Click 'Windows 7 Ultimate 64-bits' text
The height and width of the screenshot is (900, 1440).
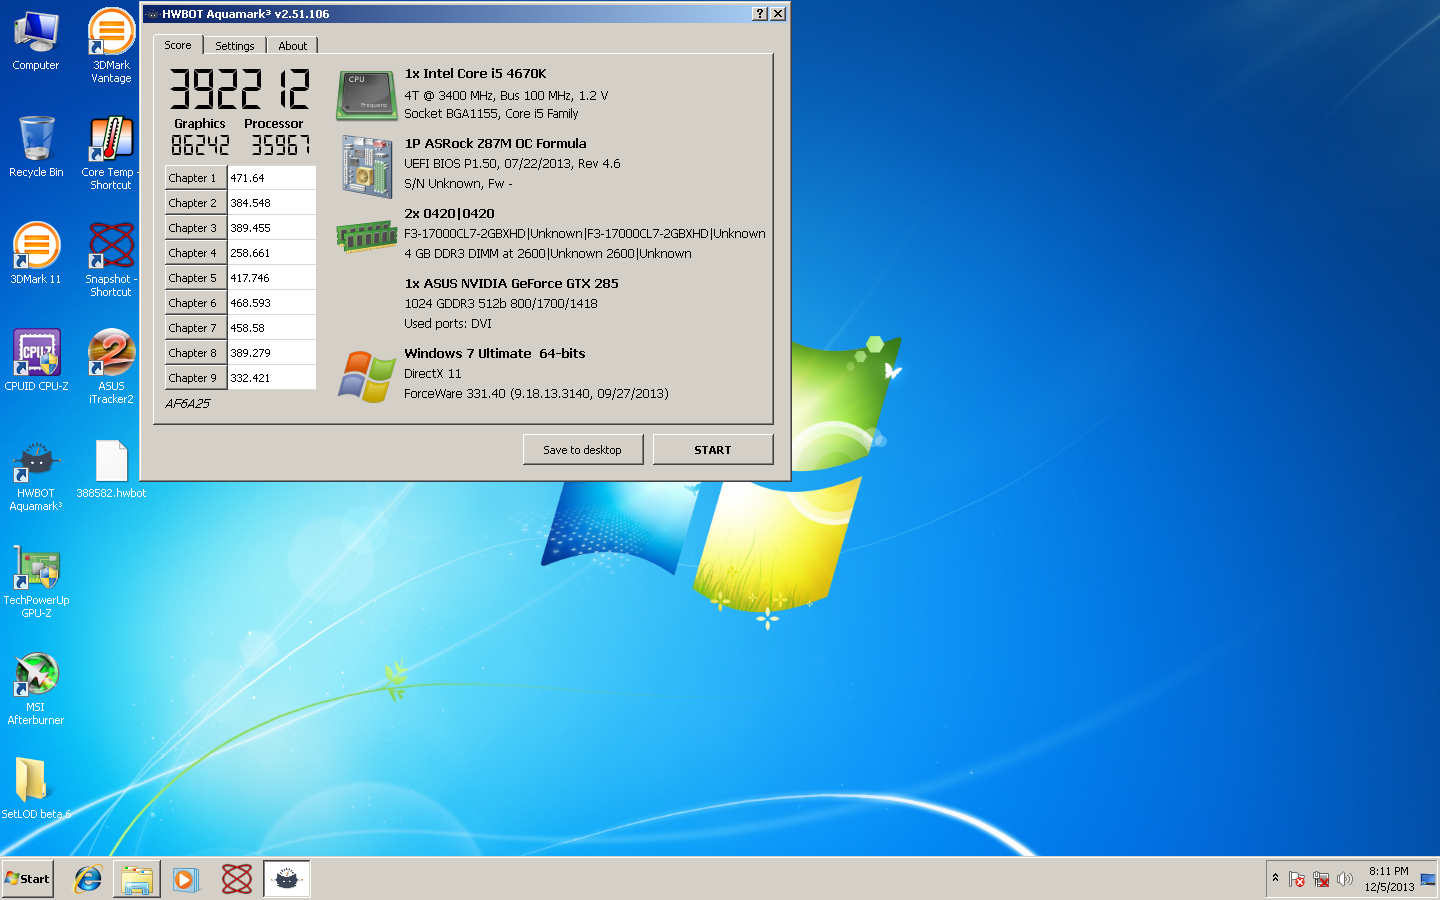click(x=495, y=353)
